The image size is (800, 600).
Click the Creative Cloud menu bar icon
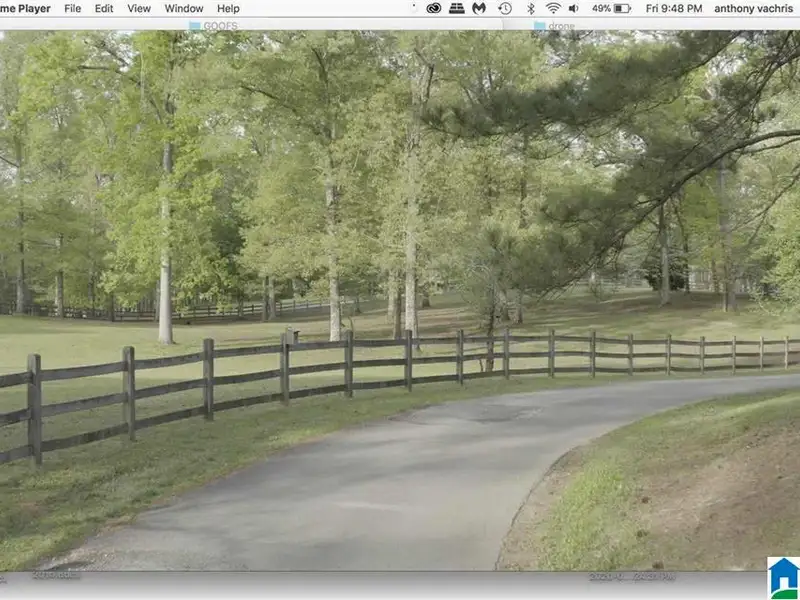[434, 8]
